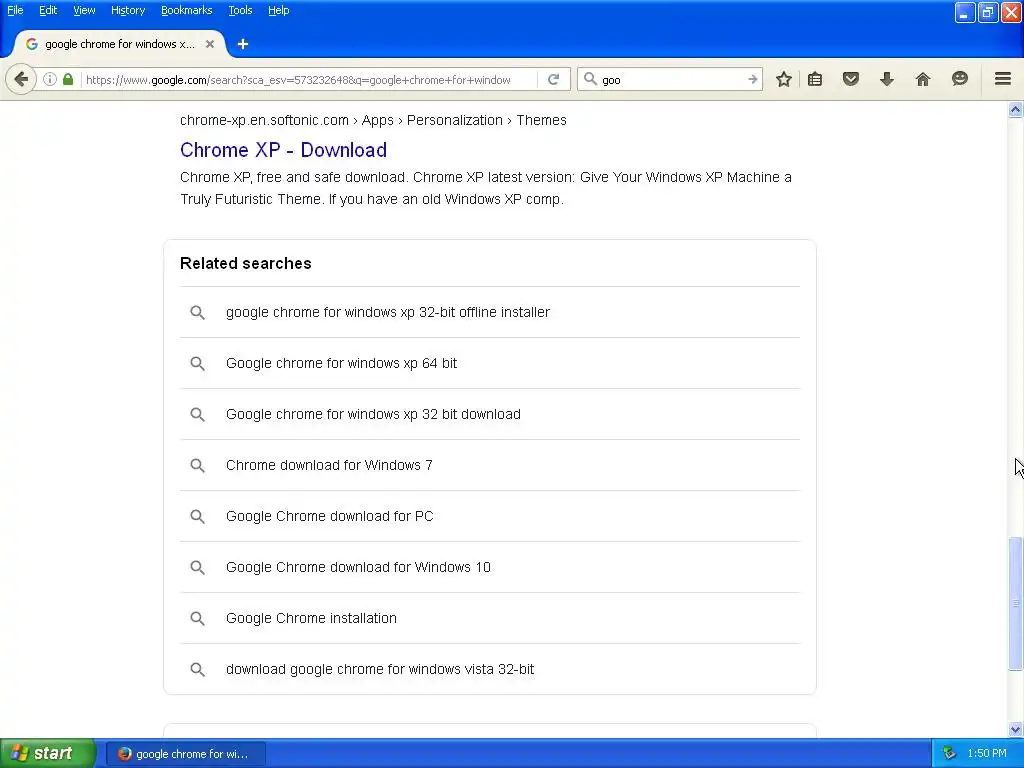Open site information icon in address bar
The width and height of the screenshot is (1024, 768).
click(50, 80)
